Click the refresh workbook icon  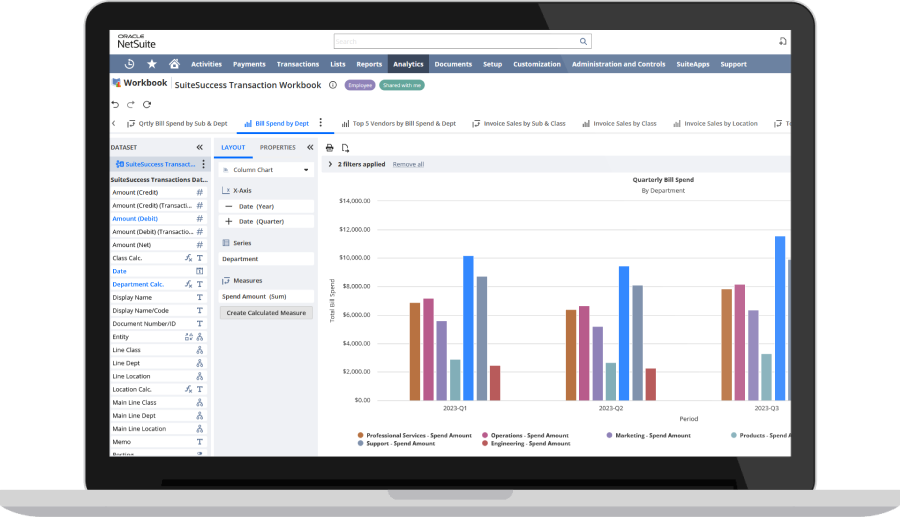(147, 104)
